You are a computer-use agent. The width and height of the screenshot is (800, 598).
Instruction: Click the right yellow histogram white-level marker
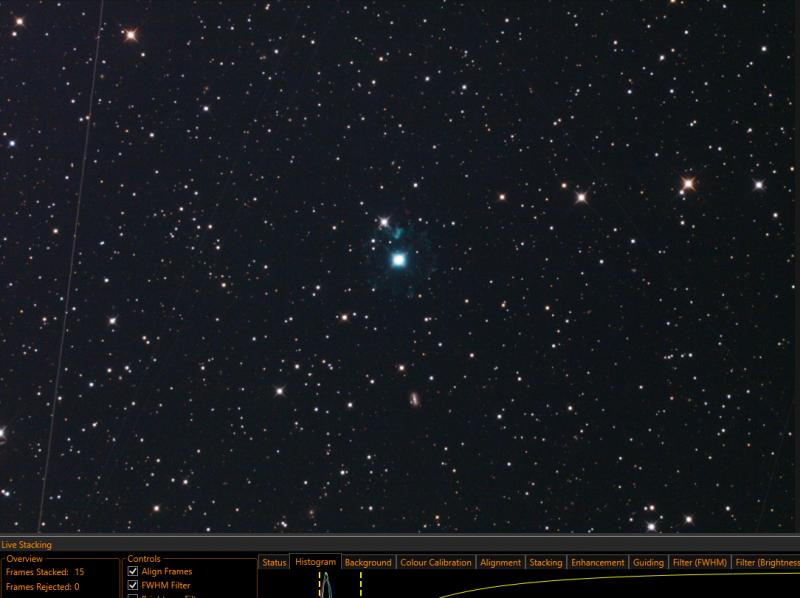point(361,585)
